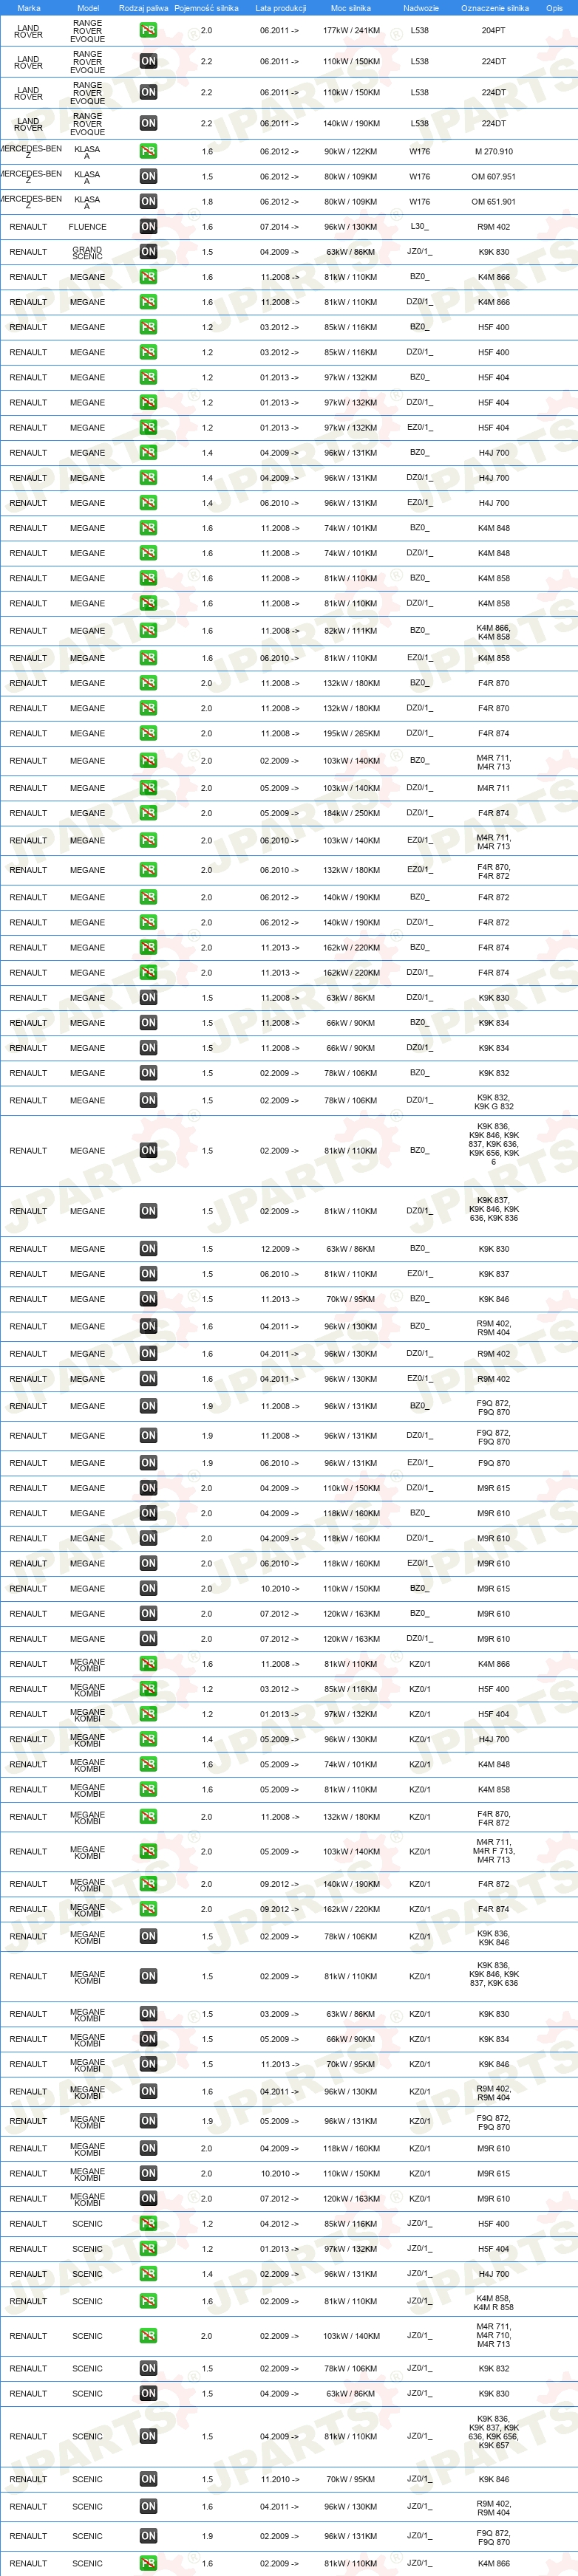Click the K4M 866, K4M 858 engine cell
Image resolution: width=578 pixels, height=2576 pixels.
[x=494, y=632]
